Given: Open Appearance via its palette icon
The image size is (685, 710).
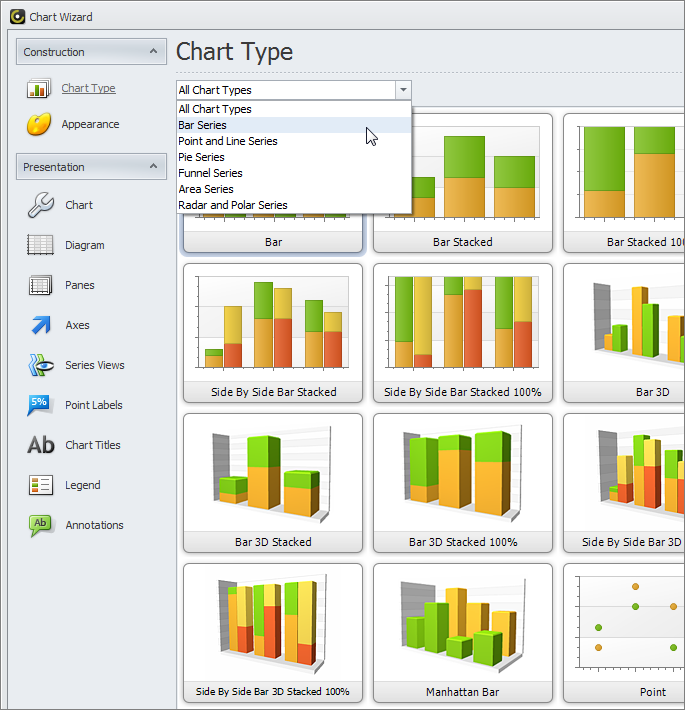Looking at the screenshot, I should pos(40,125).
